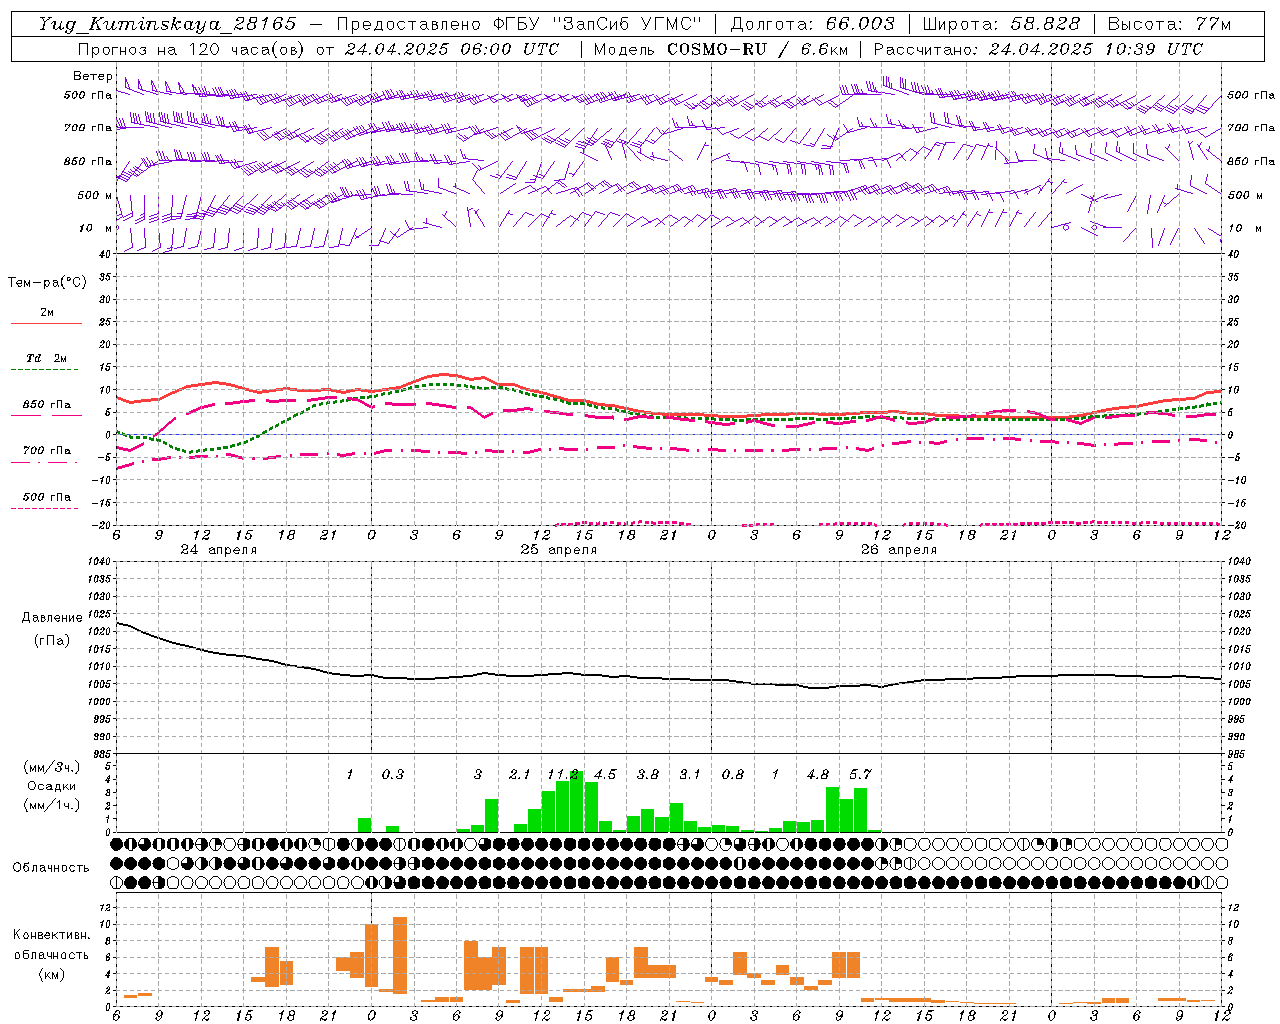1280x1024 pixels.
Task: Click the 2.1 precipitation total
Action: click(x=520, y=774)
